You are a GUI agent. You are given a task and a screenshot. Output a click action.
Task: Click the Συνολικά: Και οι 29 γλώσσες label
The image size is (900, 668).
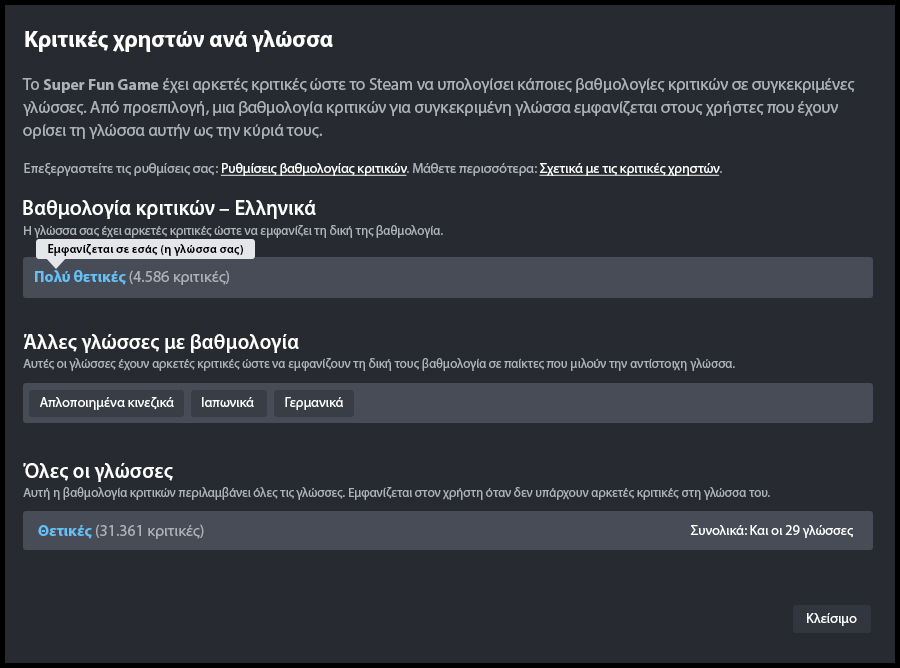point(771,531)
